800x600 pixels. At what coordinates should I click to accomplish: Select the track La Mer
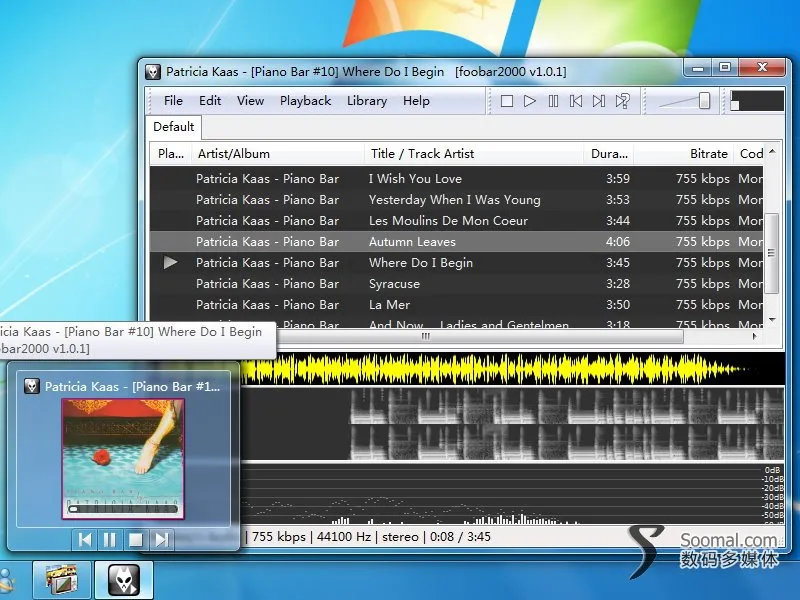click(457, 305)
